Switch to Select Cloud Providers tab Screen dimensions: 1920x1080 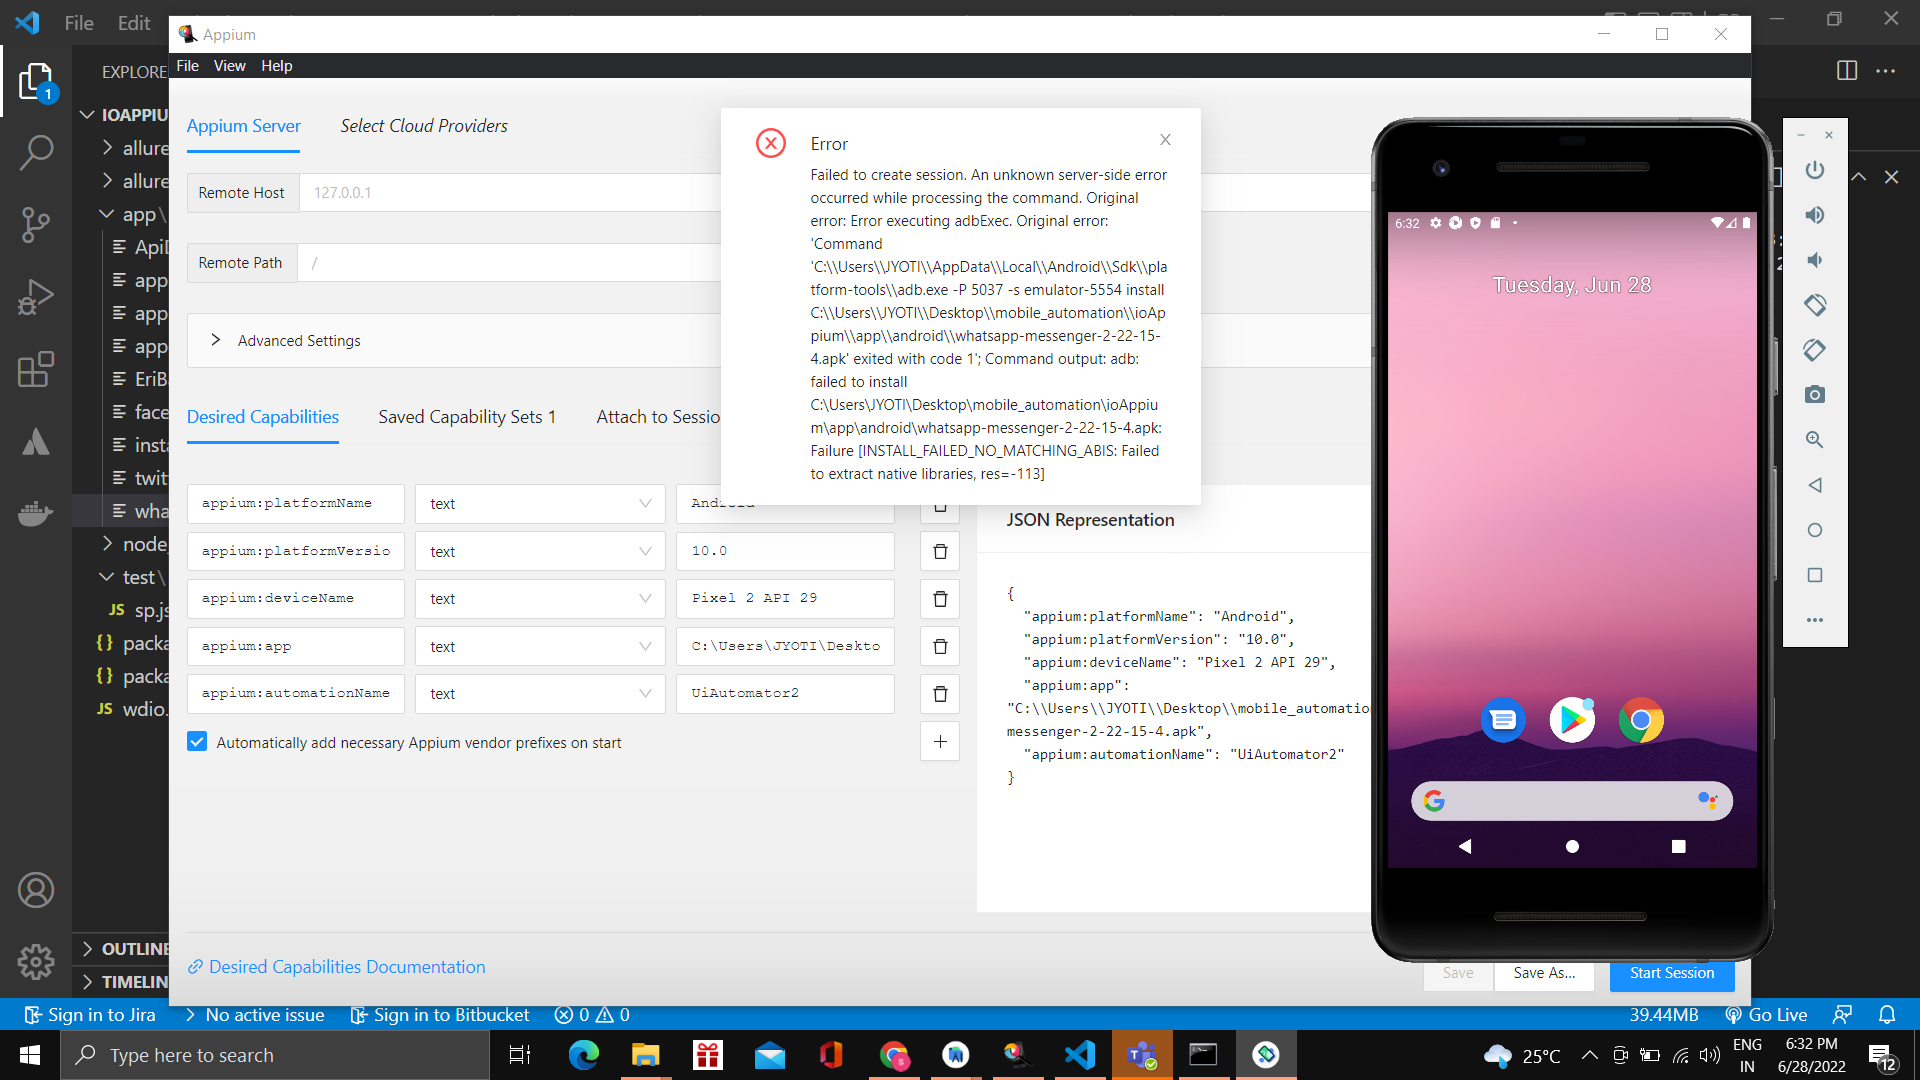pyautogui.click(x=424, y=126)
